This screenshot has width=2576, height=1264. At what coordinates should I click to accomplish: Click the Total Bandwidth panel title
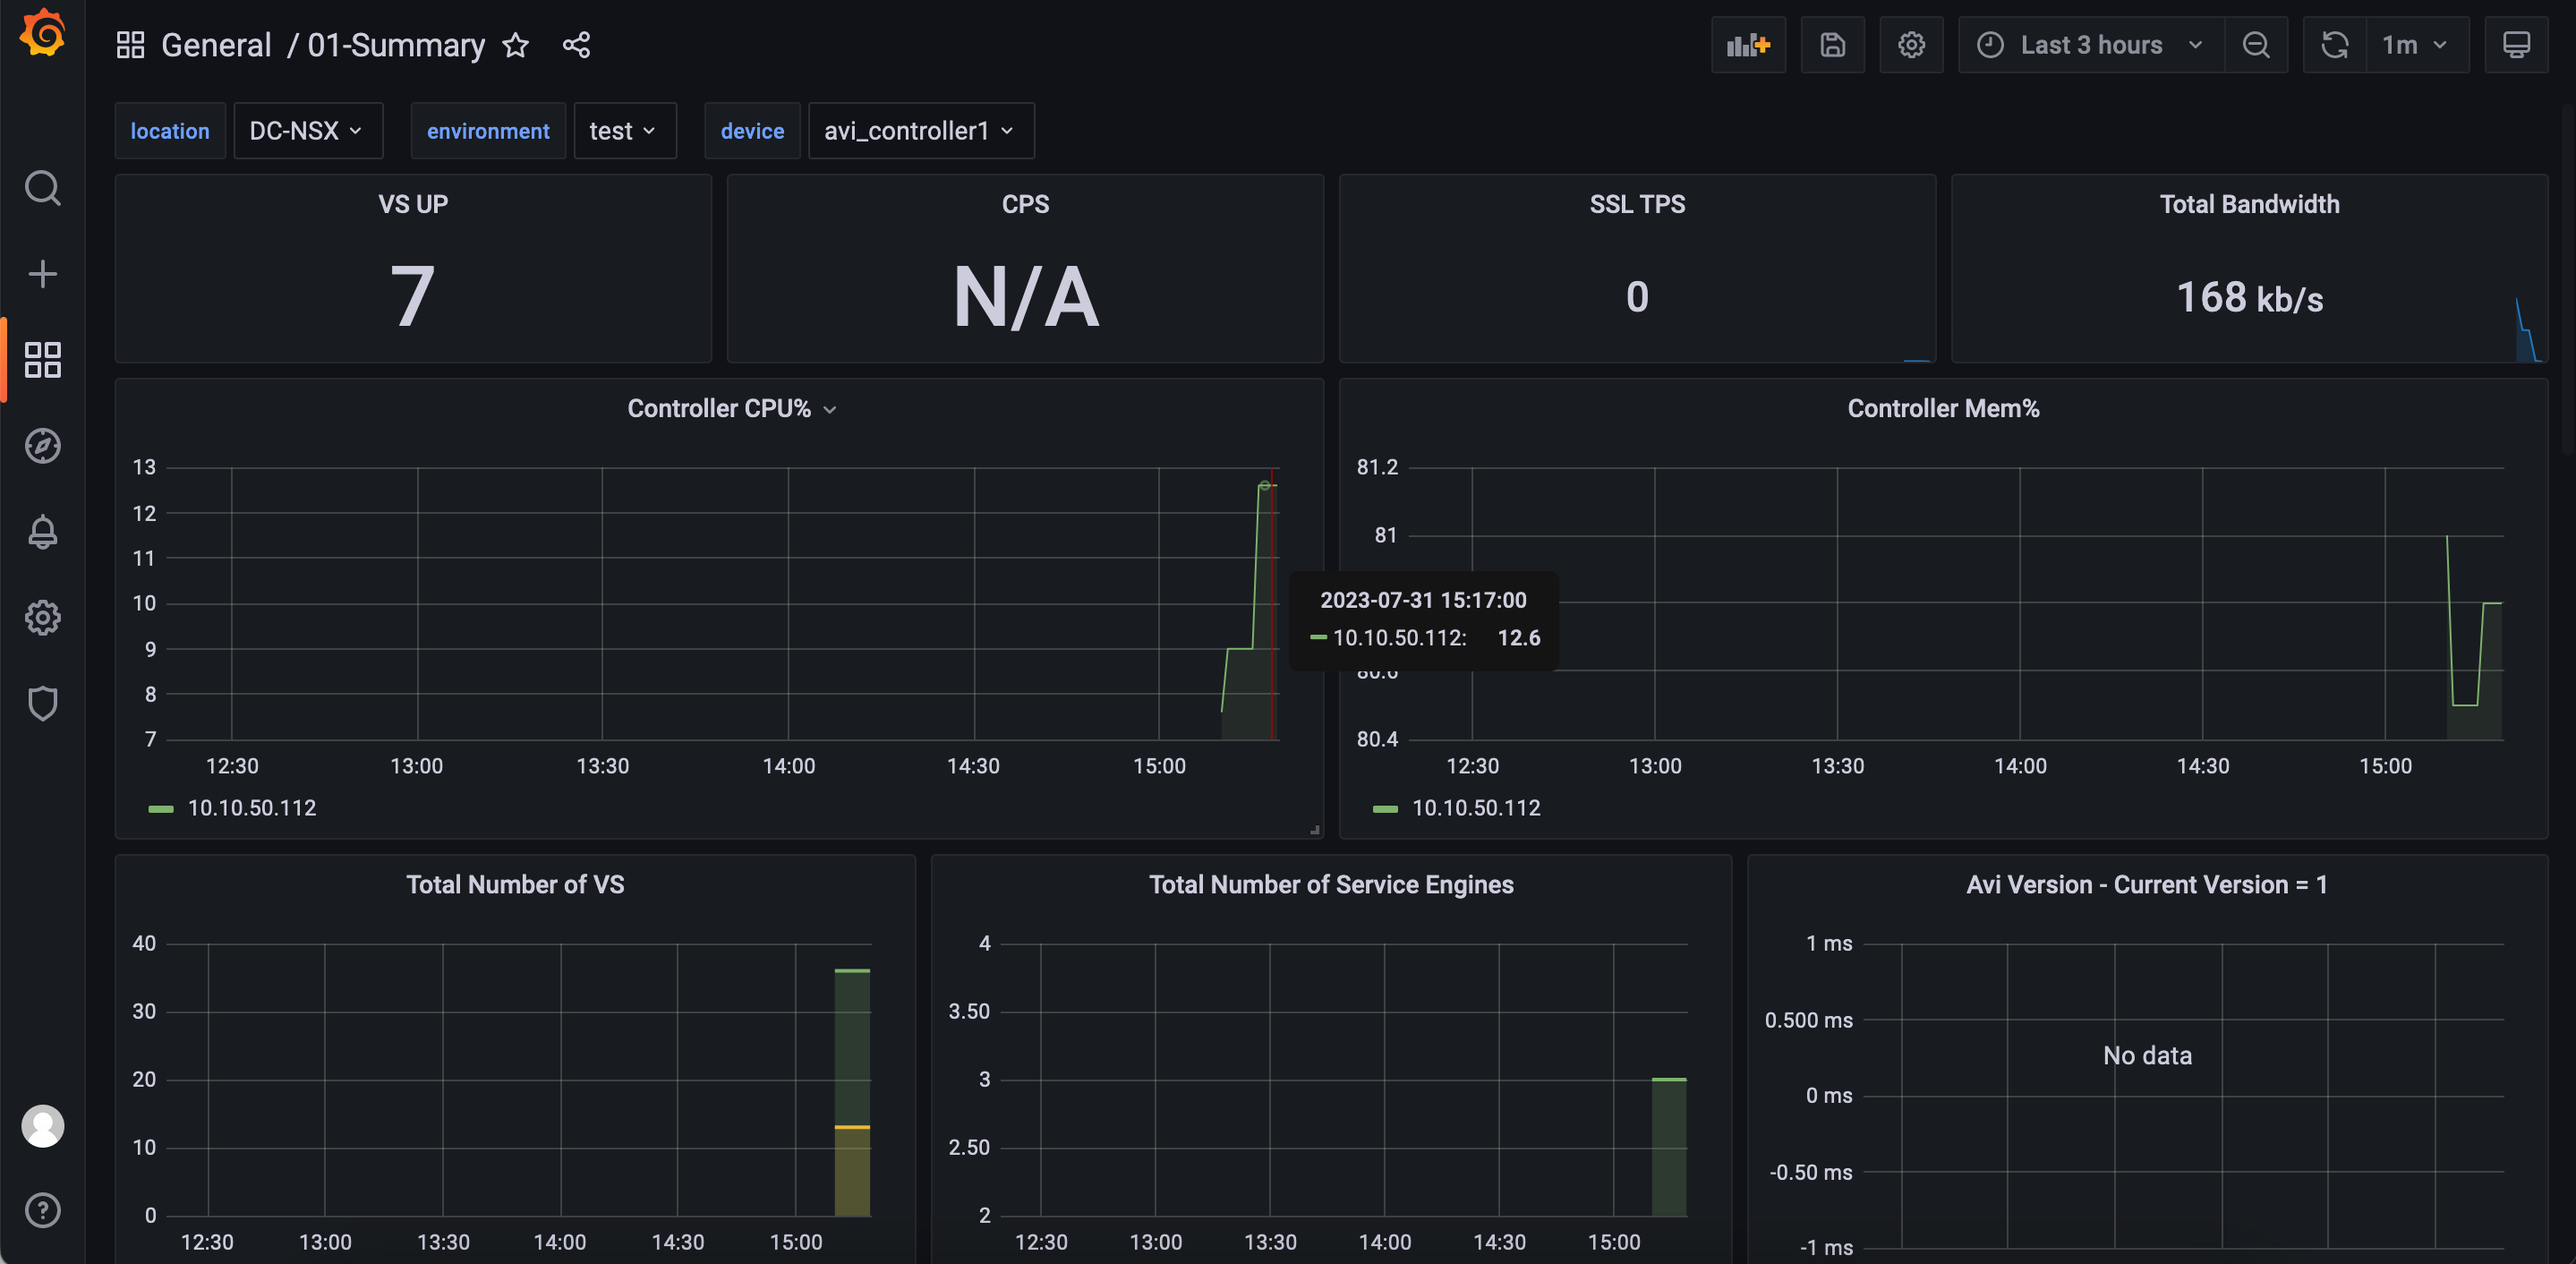pos(2249,204)
